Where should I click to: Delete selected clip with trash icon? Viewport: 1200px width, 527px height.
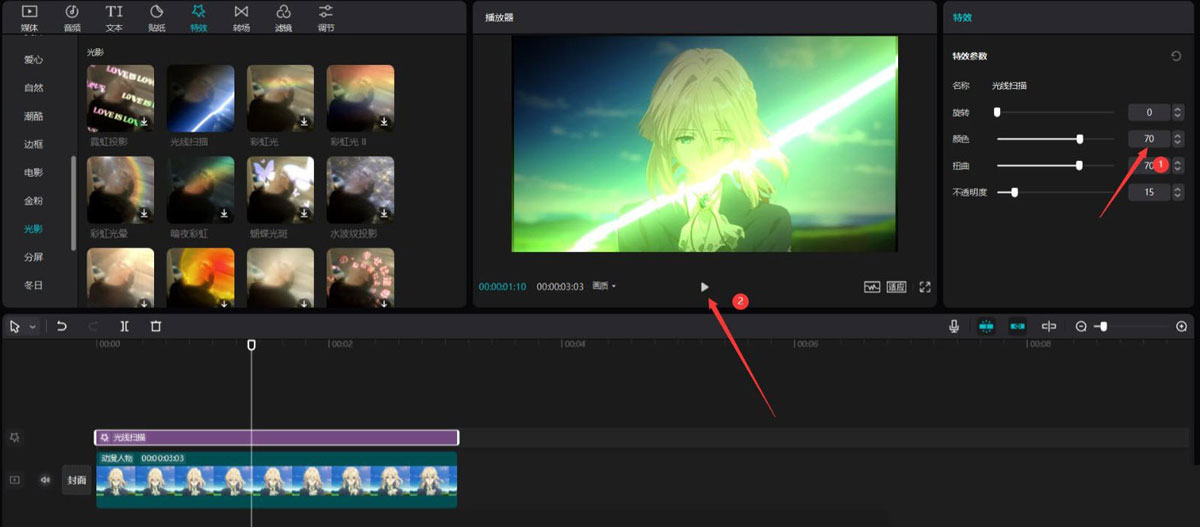click(156, 326)
